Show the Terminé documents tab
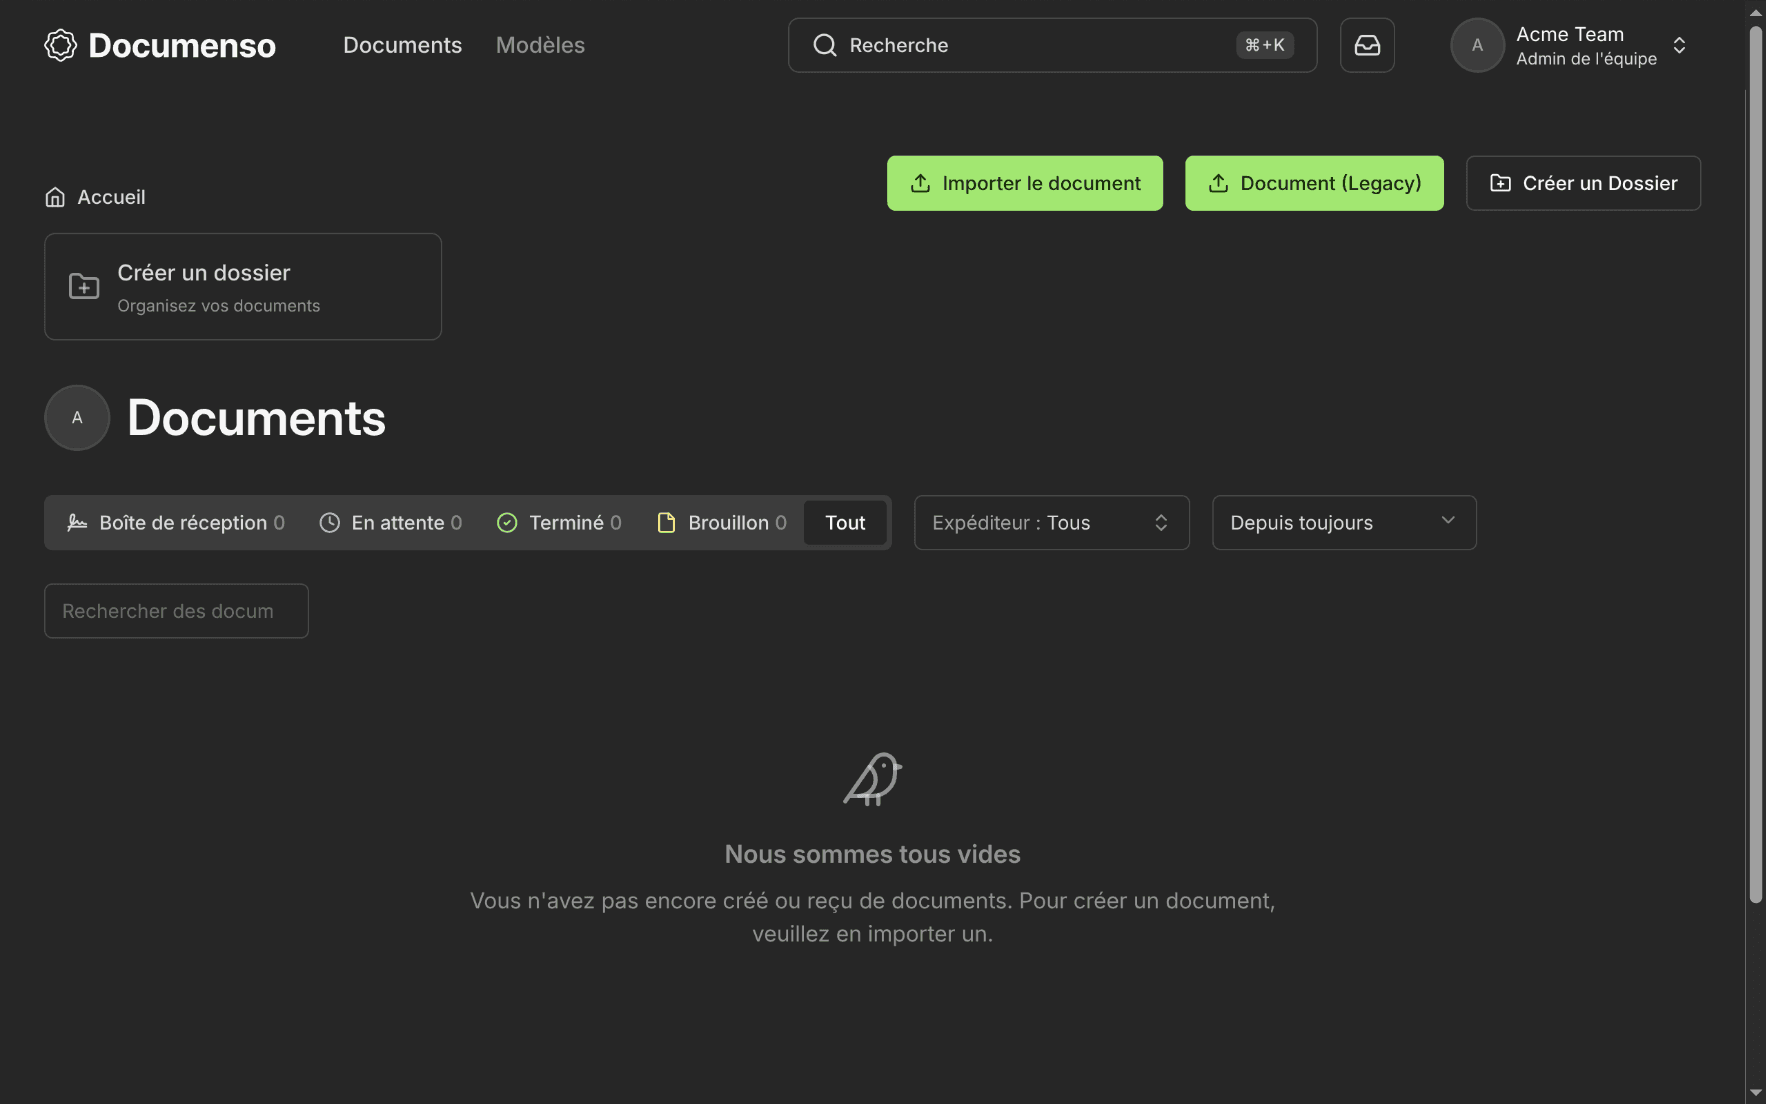The image size is (1766, 1104). [559, 523]
